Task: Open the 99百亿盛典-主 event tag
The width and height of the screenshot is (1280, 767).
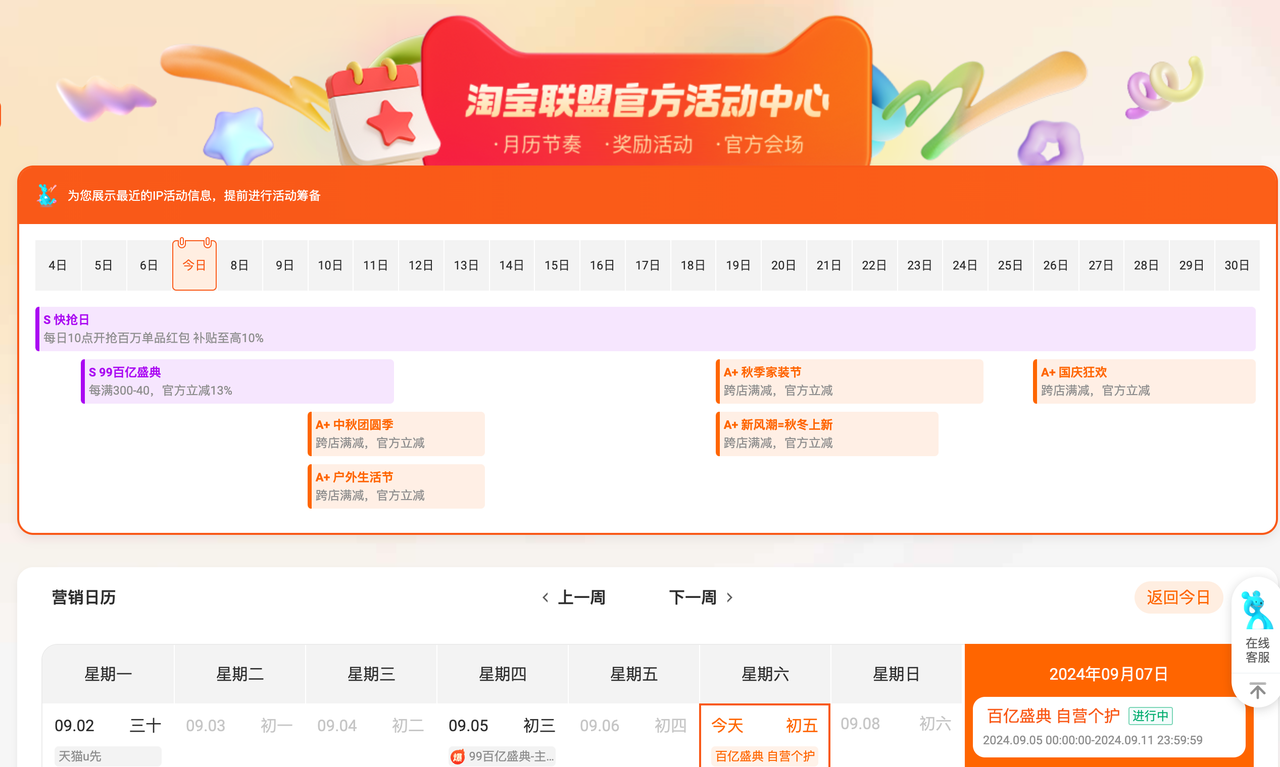Action: point(502,756)
